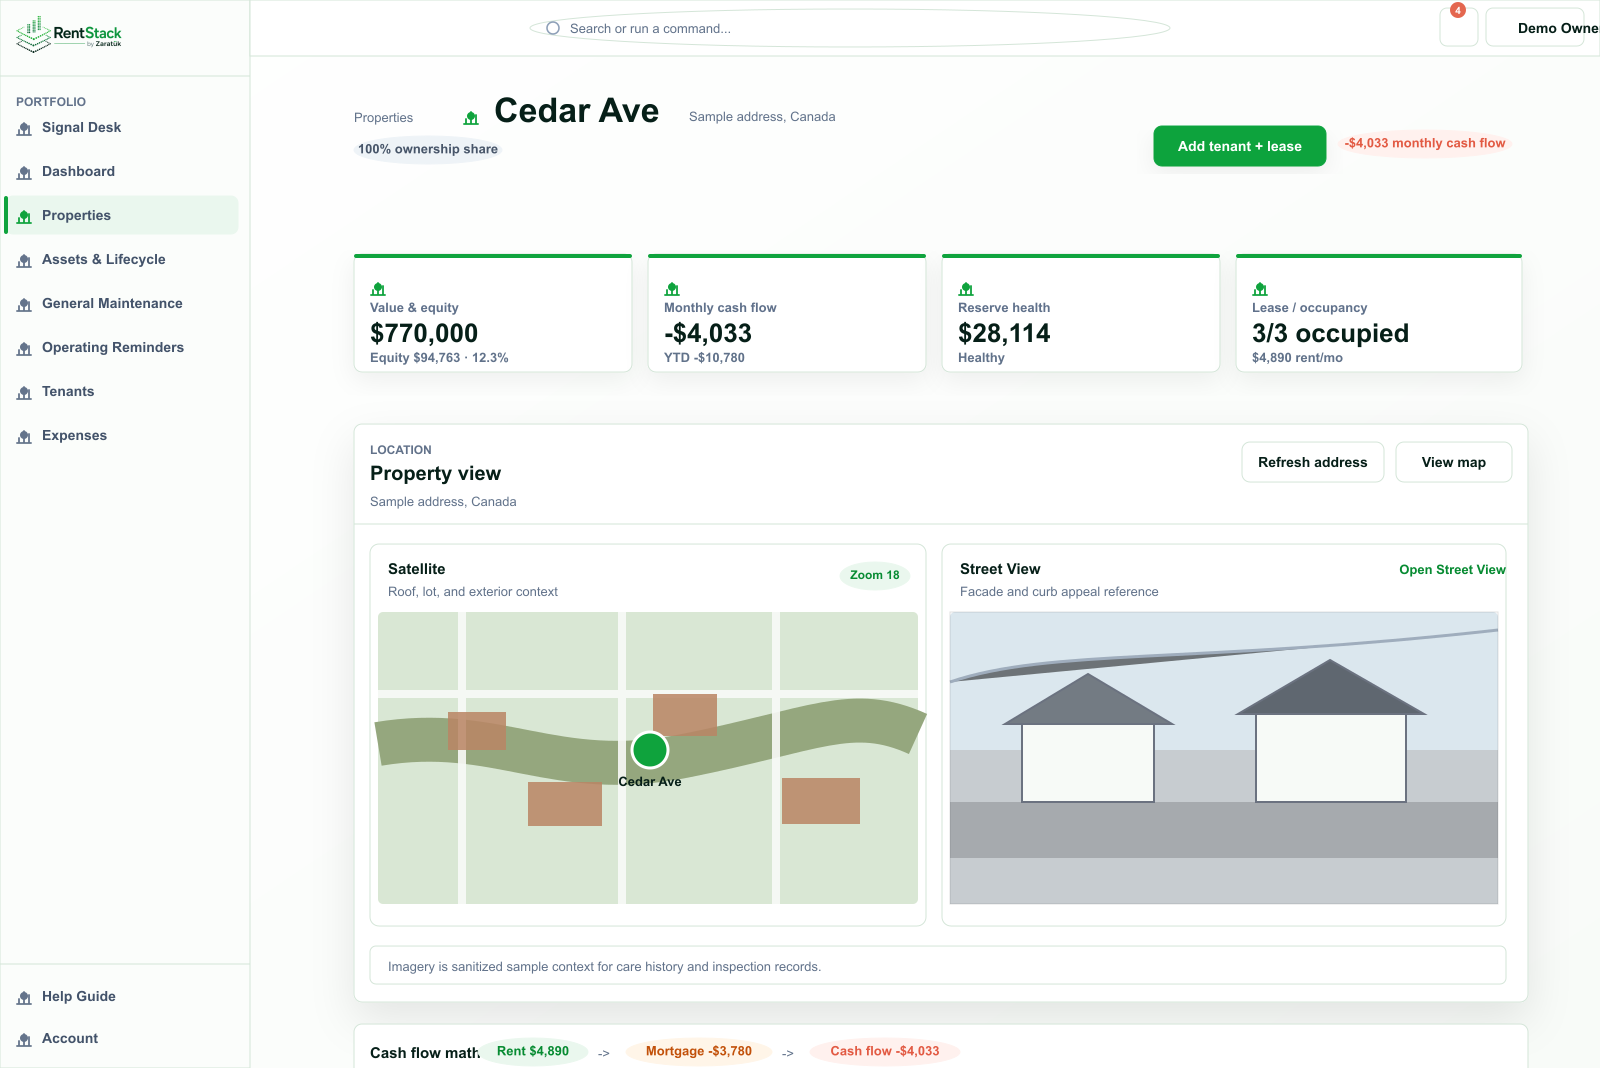Click the Mortgage -$3,780 chip

tap(699, 1051)
